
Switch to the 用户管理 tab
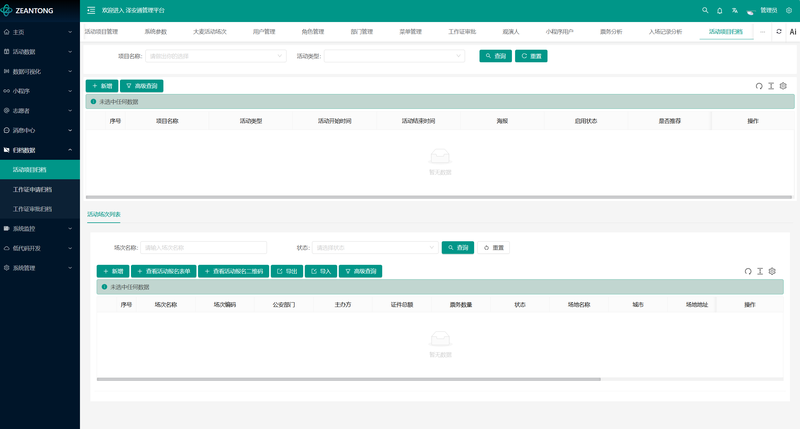click(x=264, y=32)
